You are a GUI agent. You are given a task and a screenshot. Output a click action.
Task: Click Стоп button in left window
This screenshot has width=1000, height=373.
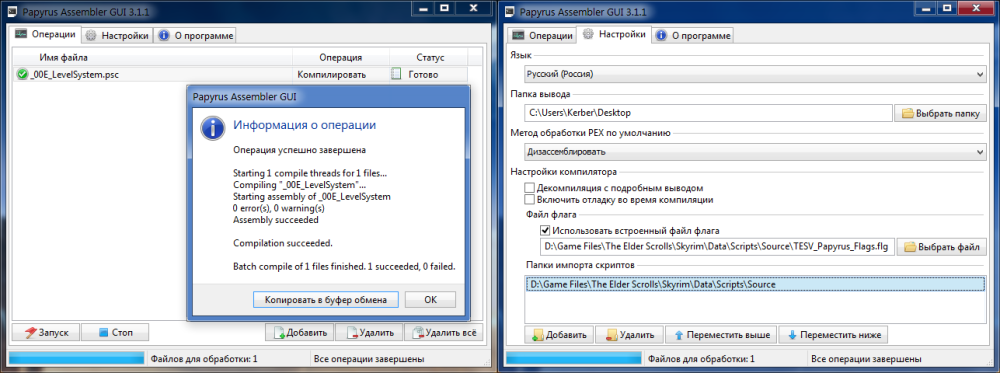pyautogui.click(x=116, y=332)
